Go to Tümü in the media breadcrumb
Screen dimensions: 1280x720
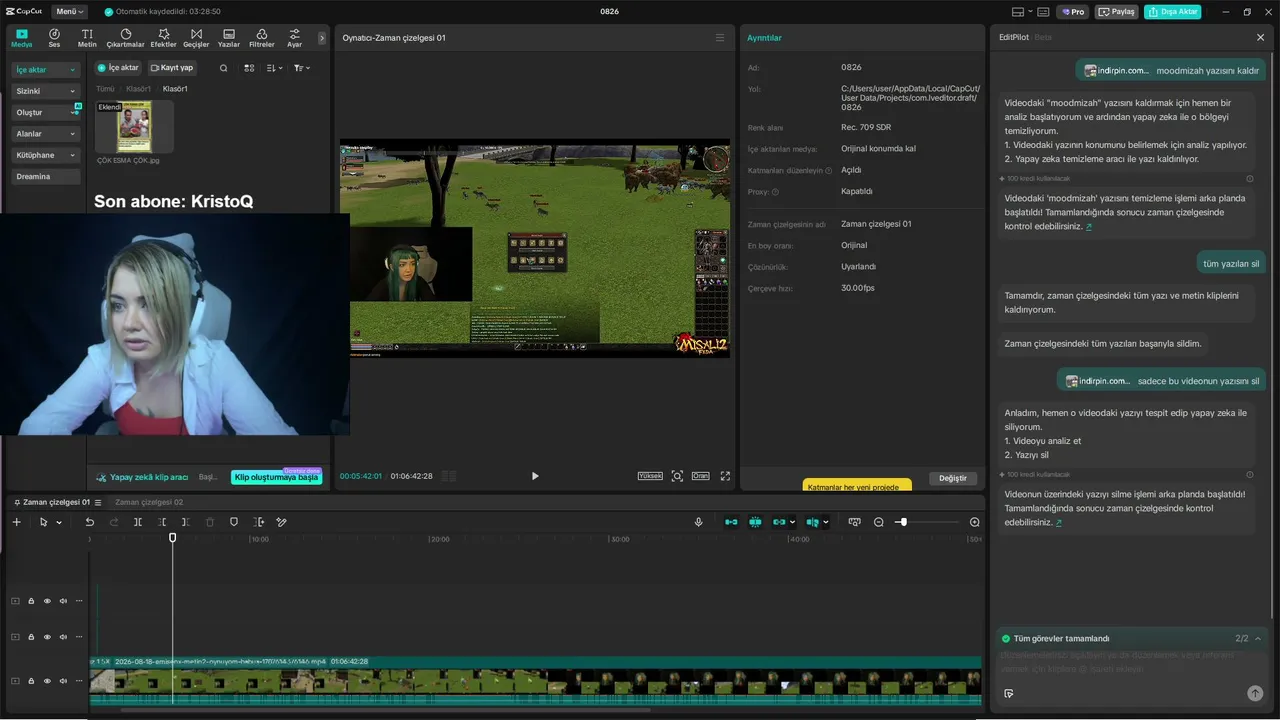105,89
